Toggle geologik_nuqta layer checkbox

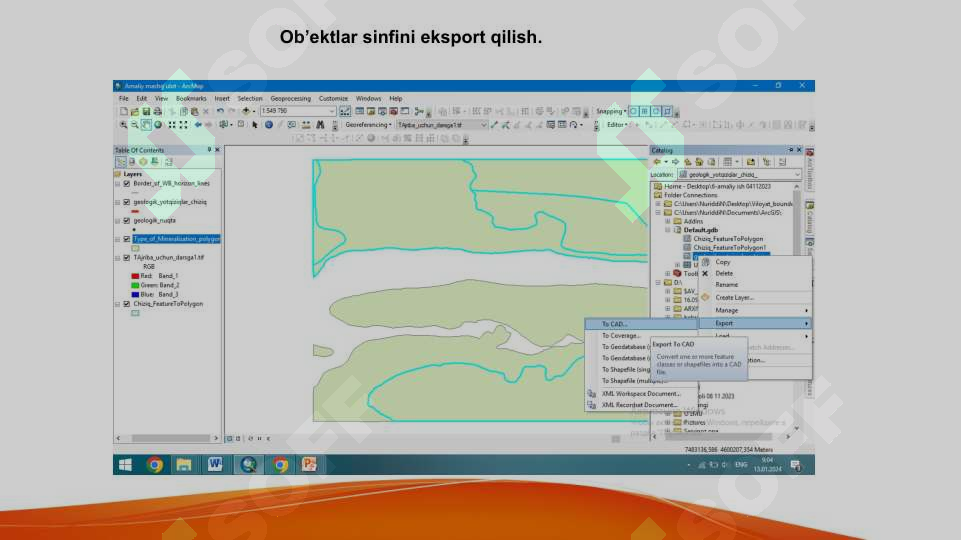coord(127,221)
